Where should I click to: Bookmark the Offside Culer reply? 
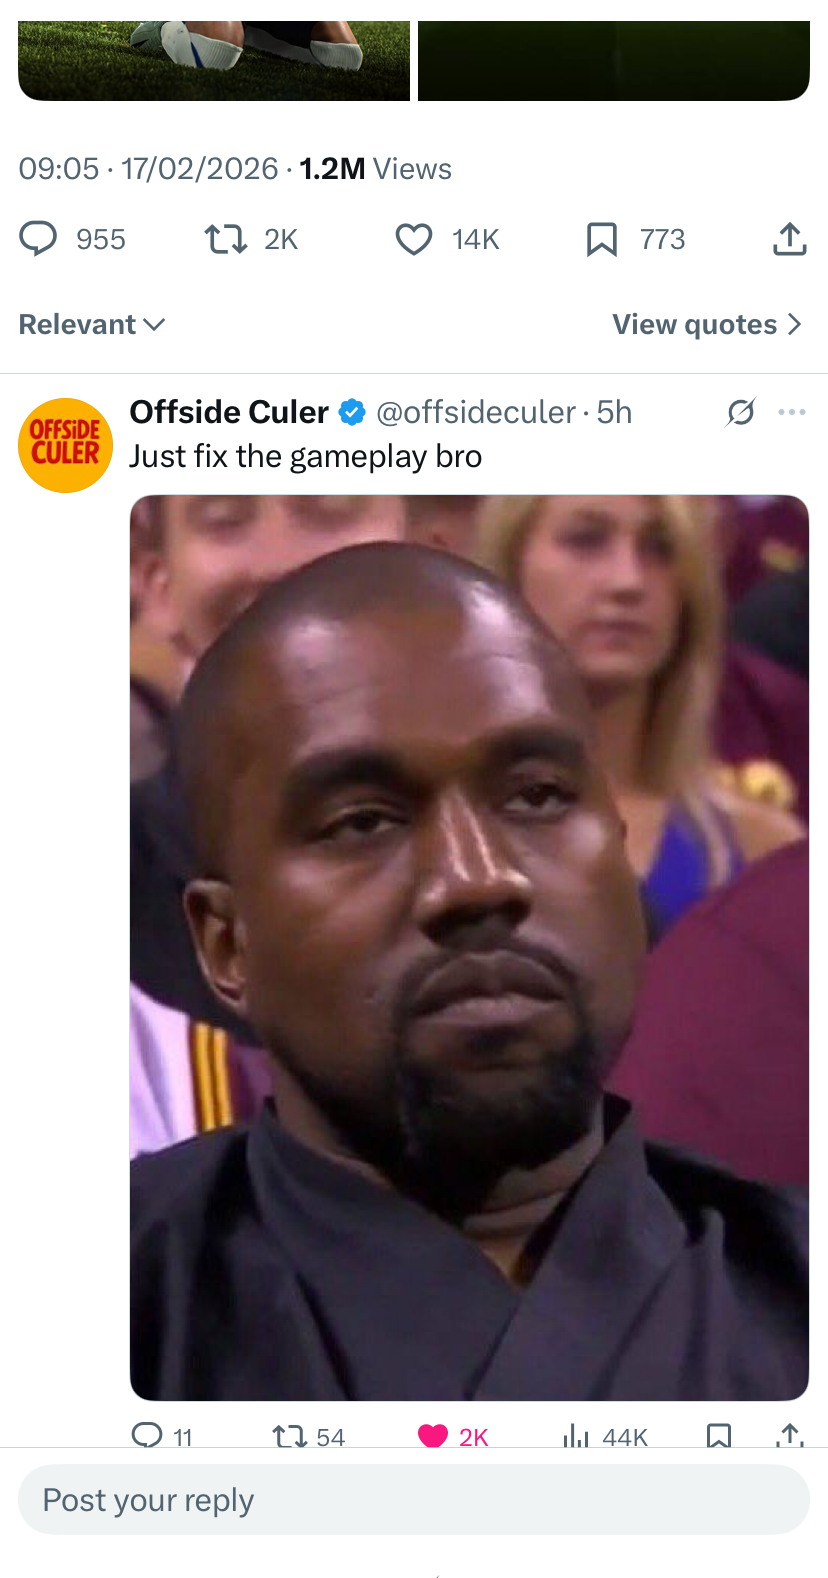point(718,1436)
